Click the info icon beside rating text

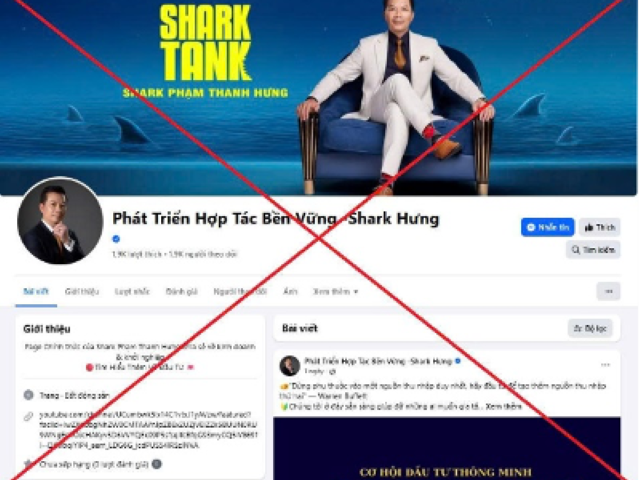point(157,464)
